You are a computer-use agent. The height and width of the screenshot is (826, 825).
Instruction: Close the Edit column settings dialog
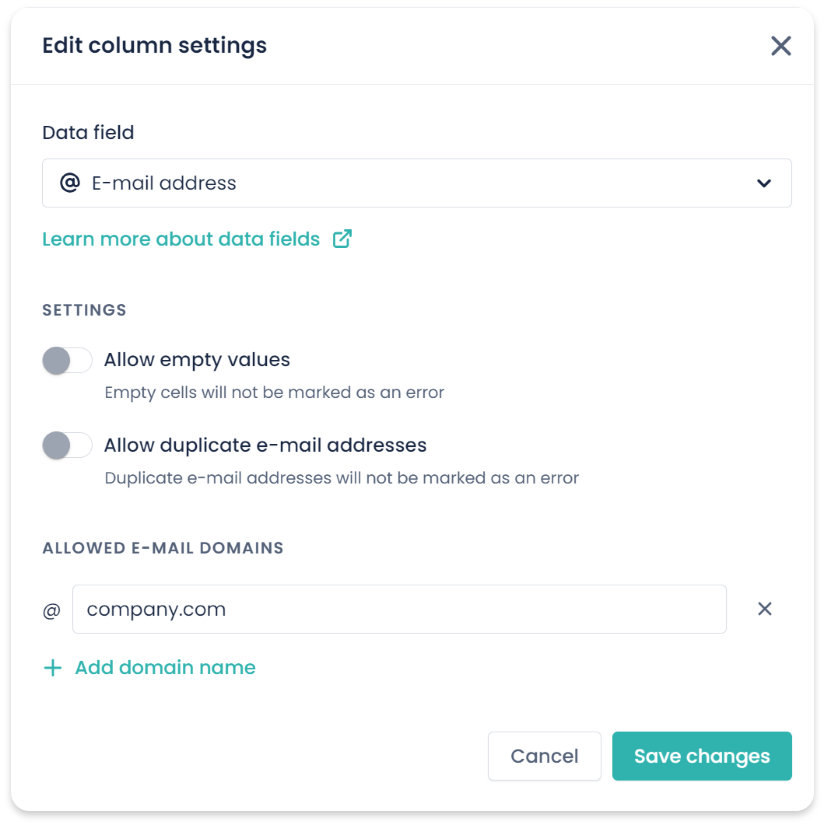click(x=780, y=46)
